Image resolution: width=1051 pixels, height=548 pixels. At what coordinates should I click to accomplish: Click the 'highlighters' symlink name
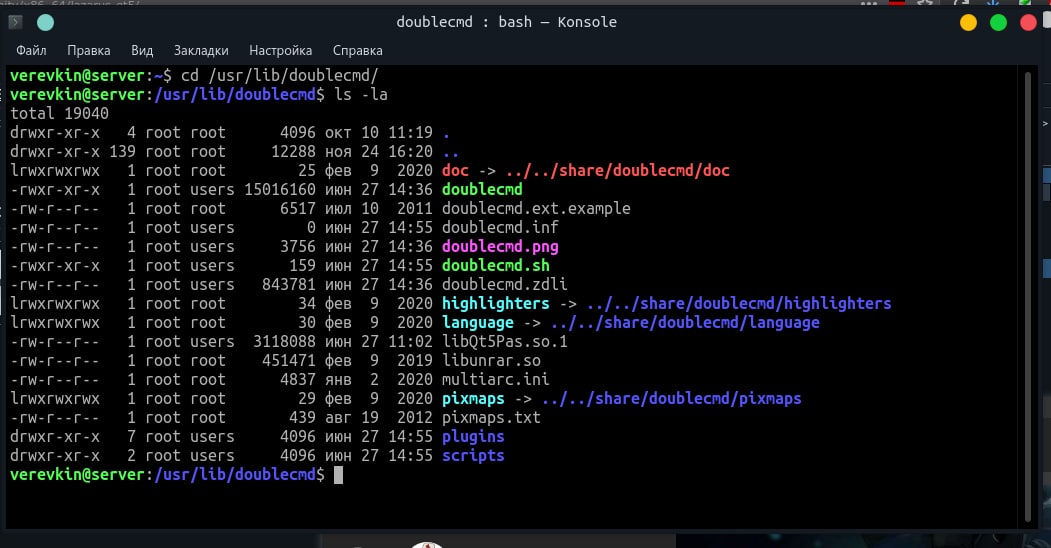pyautogui.click(x=495, y=303)
